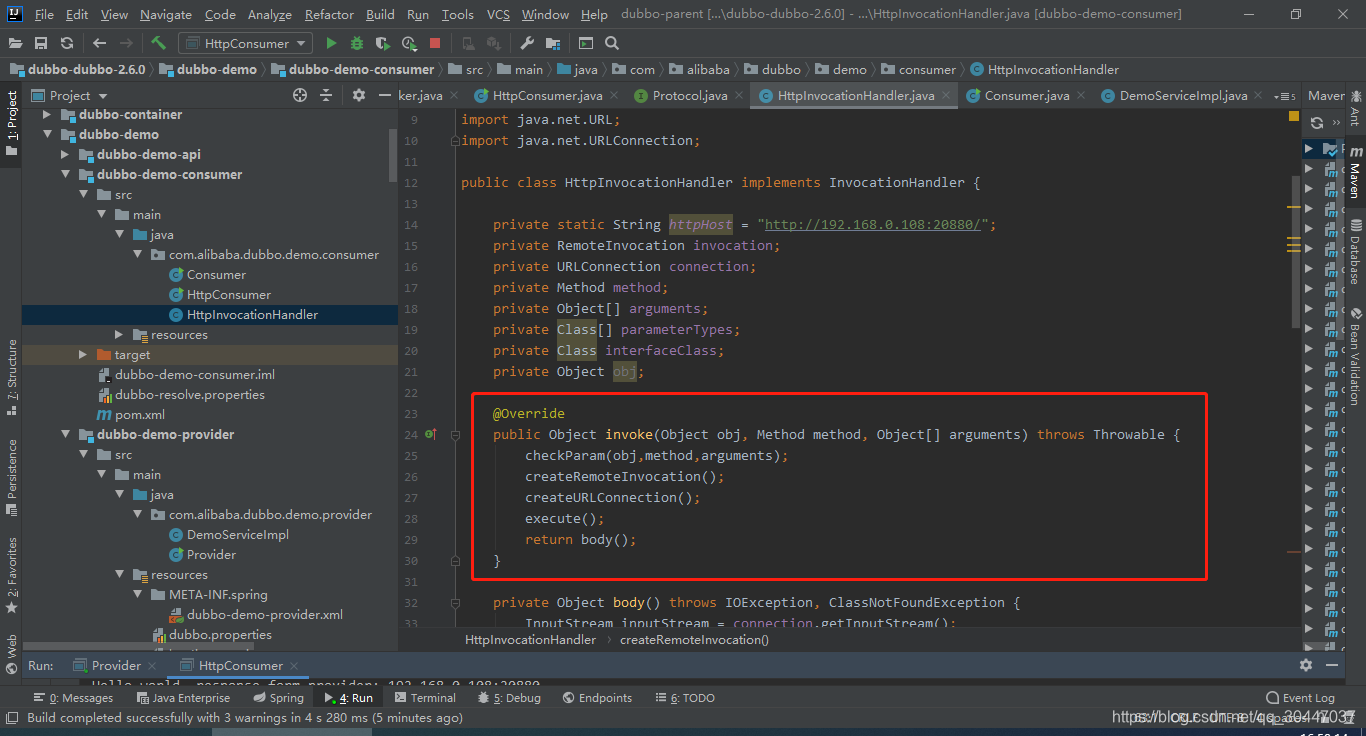Screen dimensions: 1366x736
Task: Open the Debug tool window
Action: 509,698
